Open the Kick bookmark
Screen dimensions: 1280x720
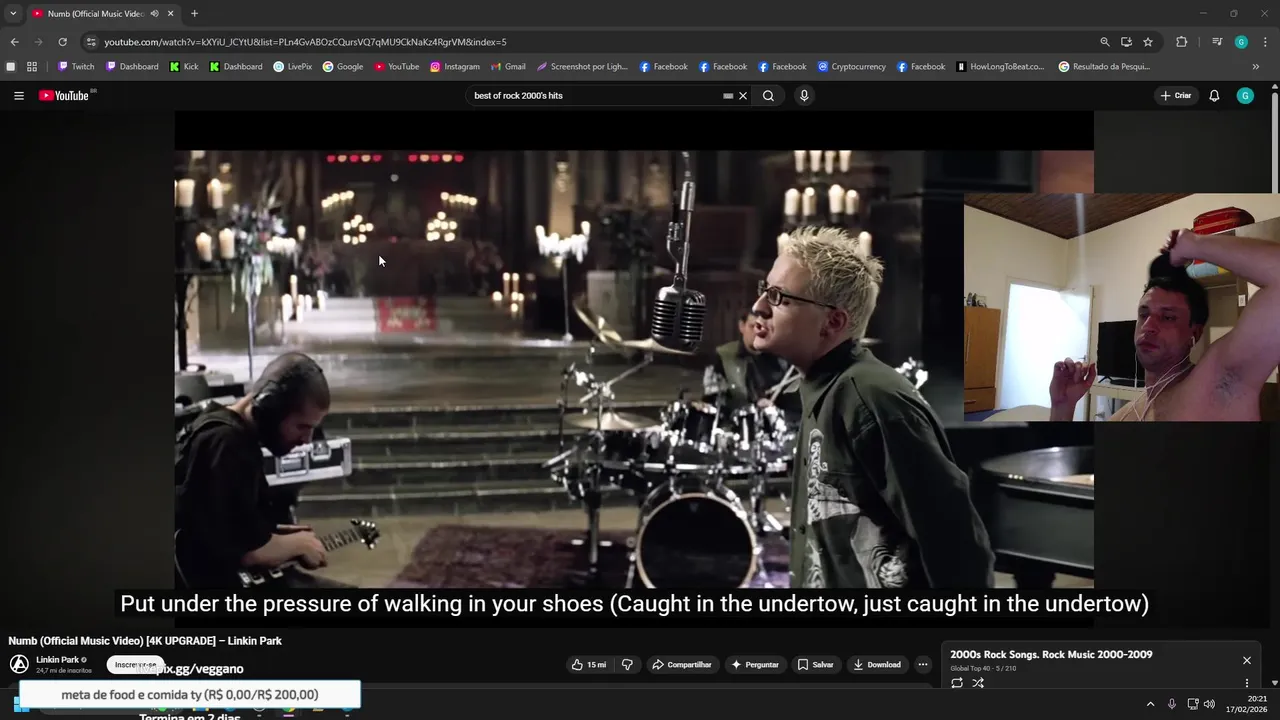click(184, 67)
